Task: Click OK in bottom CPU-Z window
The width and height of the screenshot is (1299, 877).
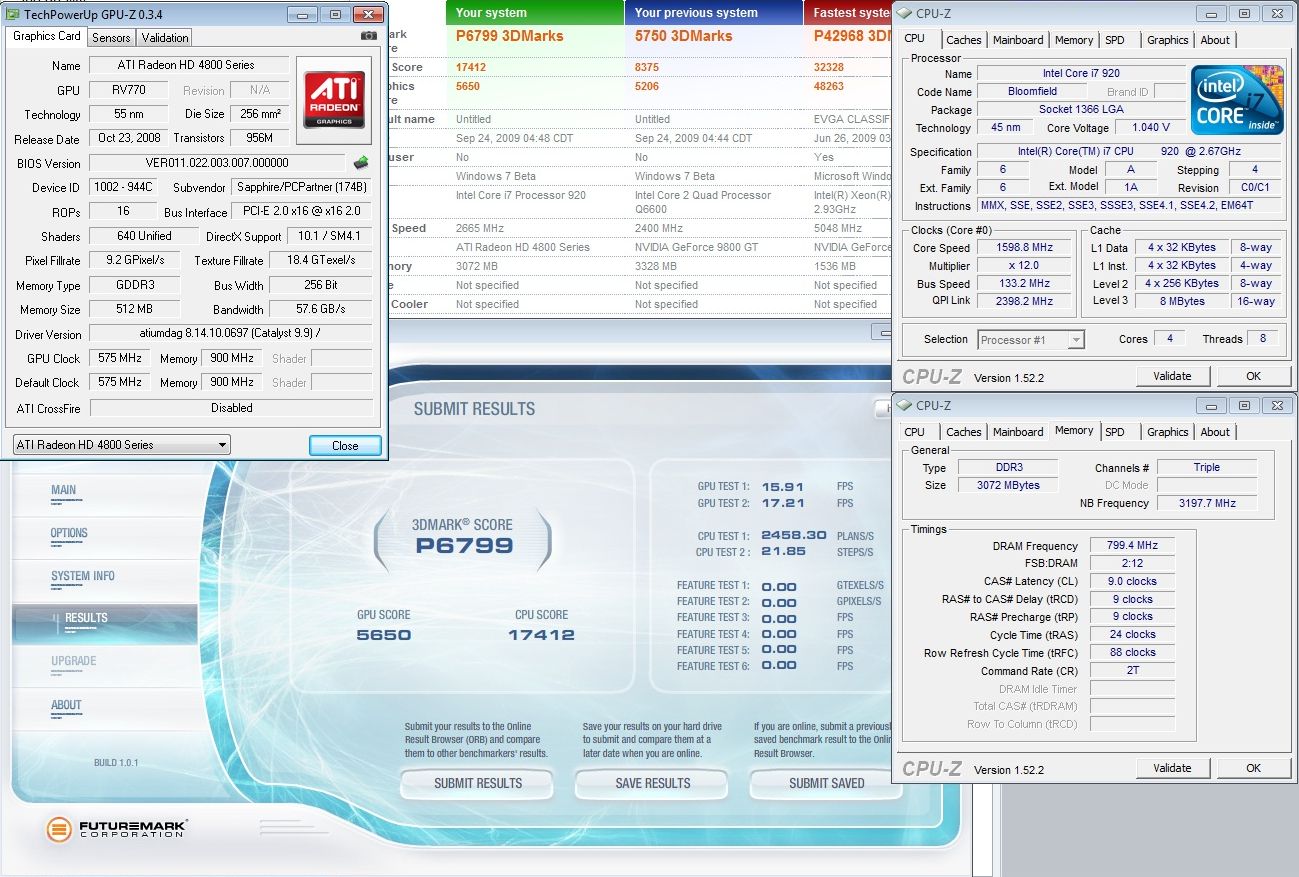Action: click(x=1254, y=768)
